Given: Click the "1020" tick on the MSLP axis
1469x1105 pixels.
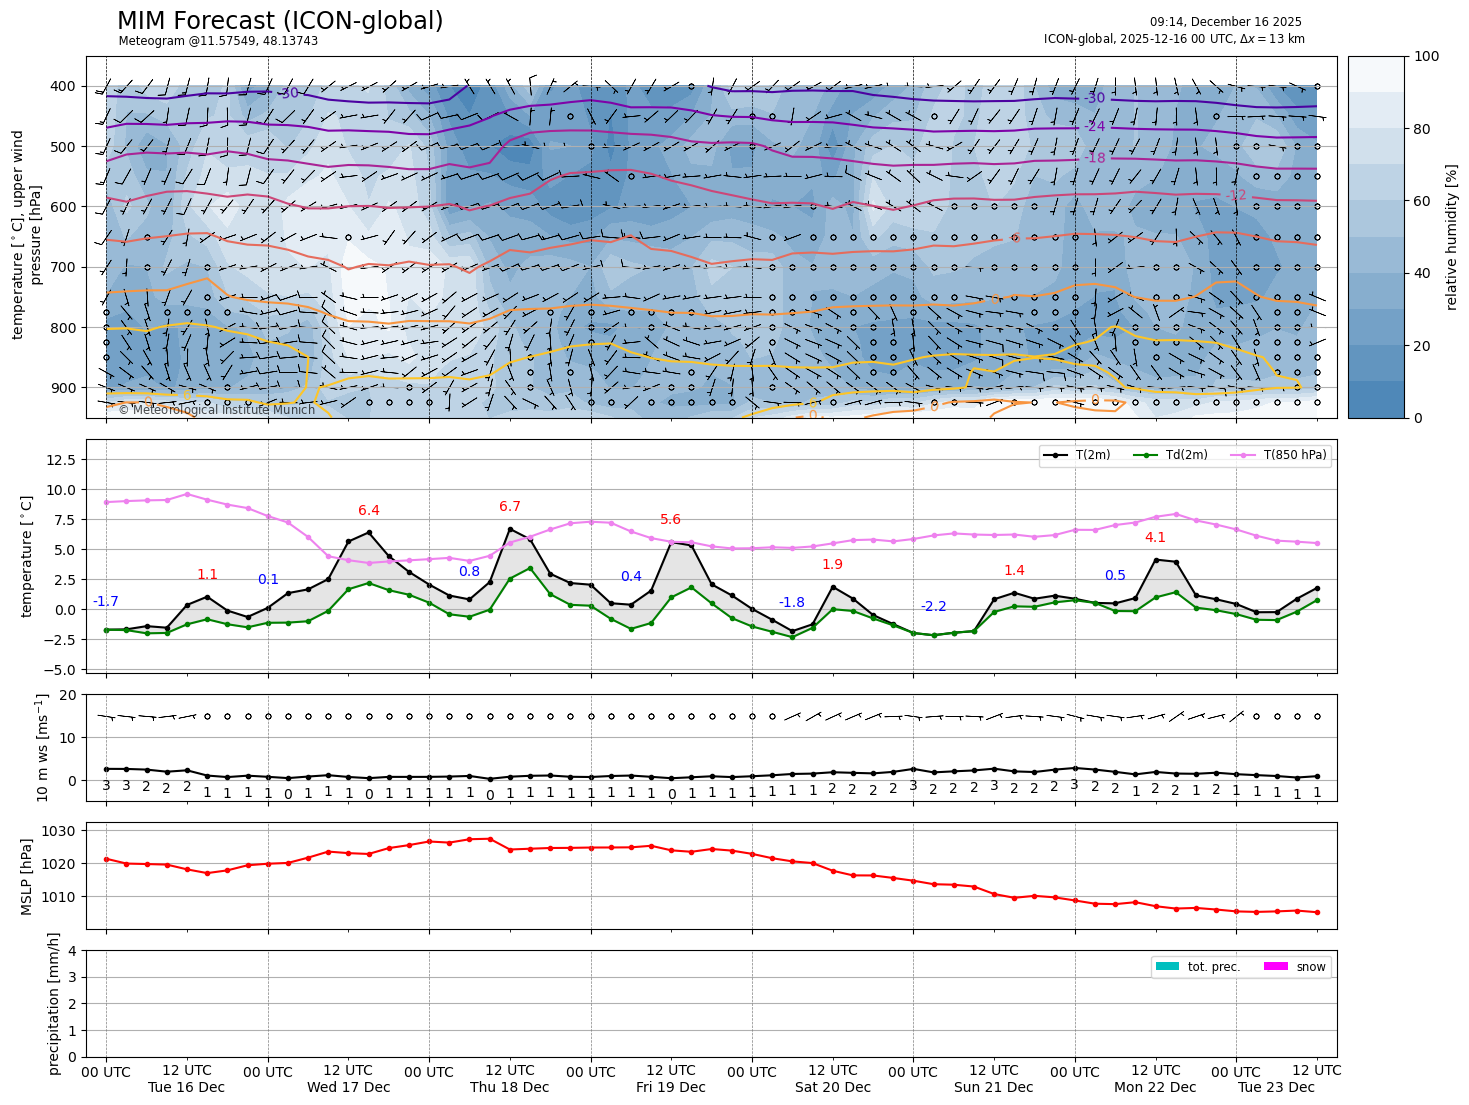Looking at the screenshot, I should click(60, 864).
